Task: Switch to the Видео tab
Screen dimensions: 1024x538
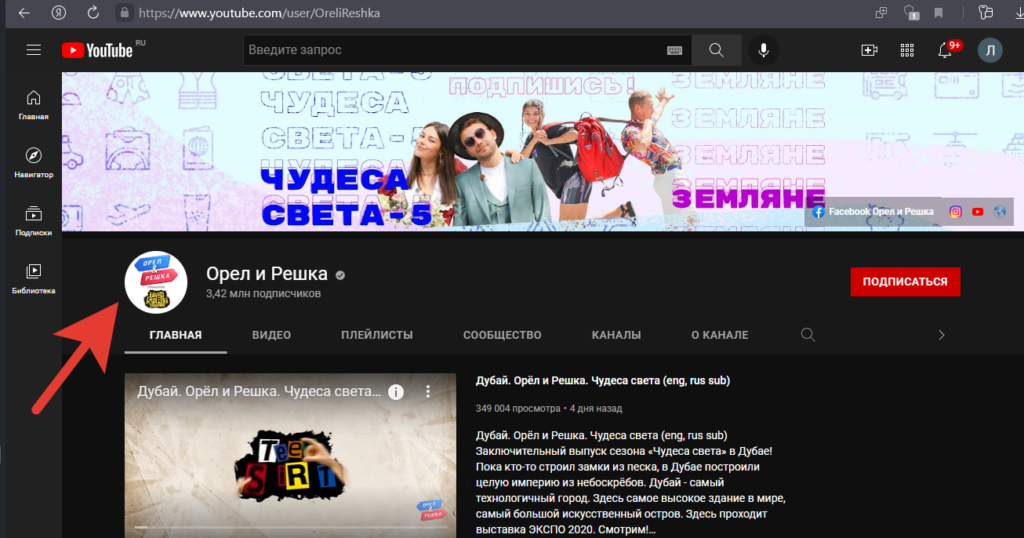Action: point(271,335)
